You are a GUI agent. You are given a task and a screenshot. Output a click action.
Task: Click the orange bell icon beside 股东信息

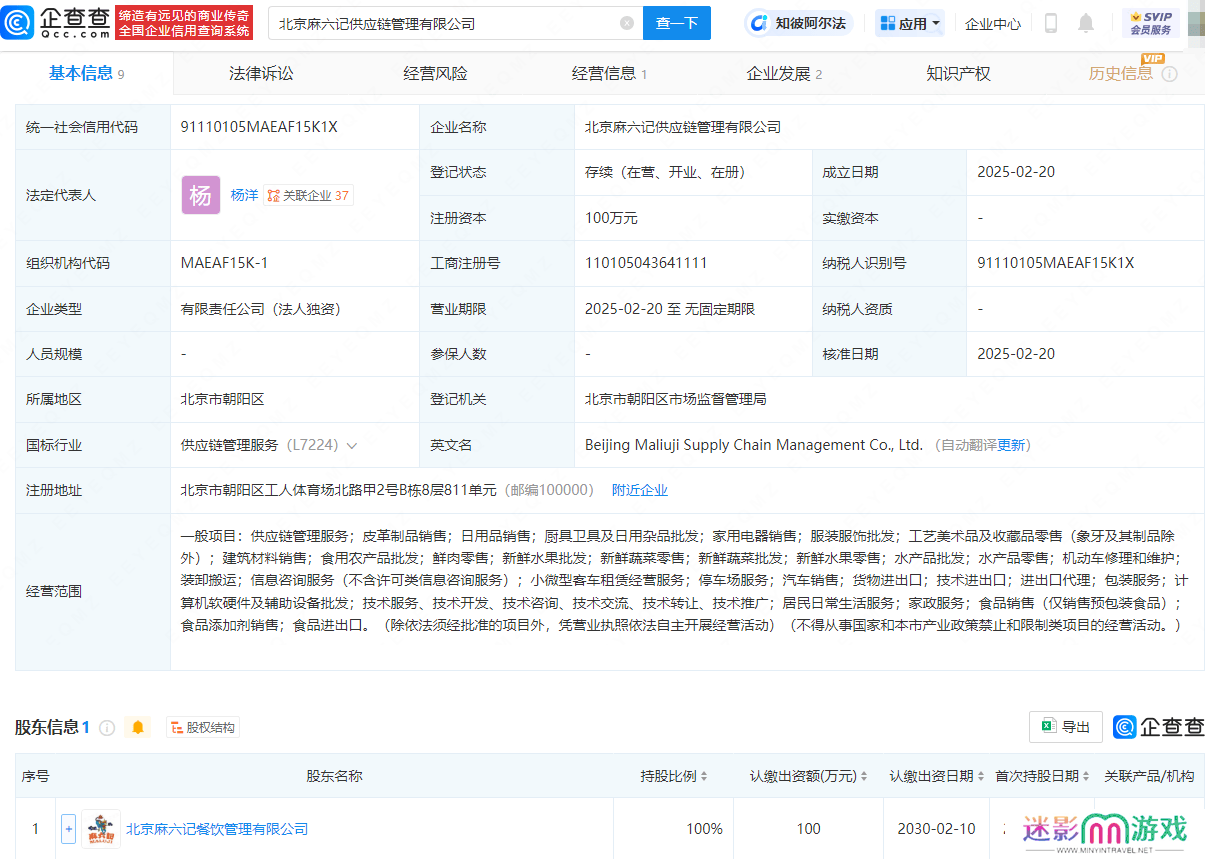(138, 728)
